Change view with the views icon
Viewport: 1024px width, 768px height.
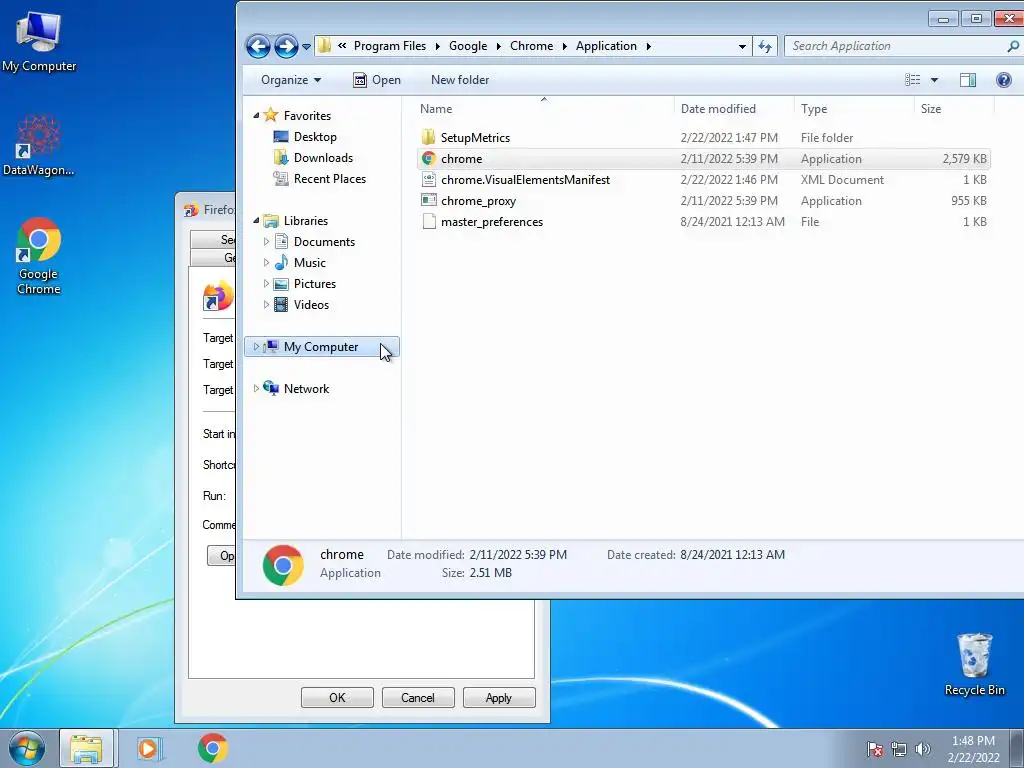point(912,80)
